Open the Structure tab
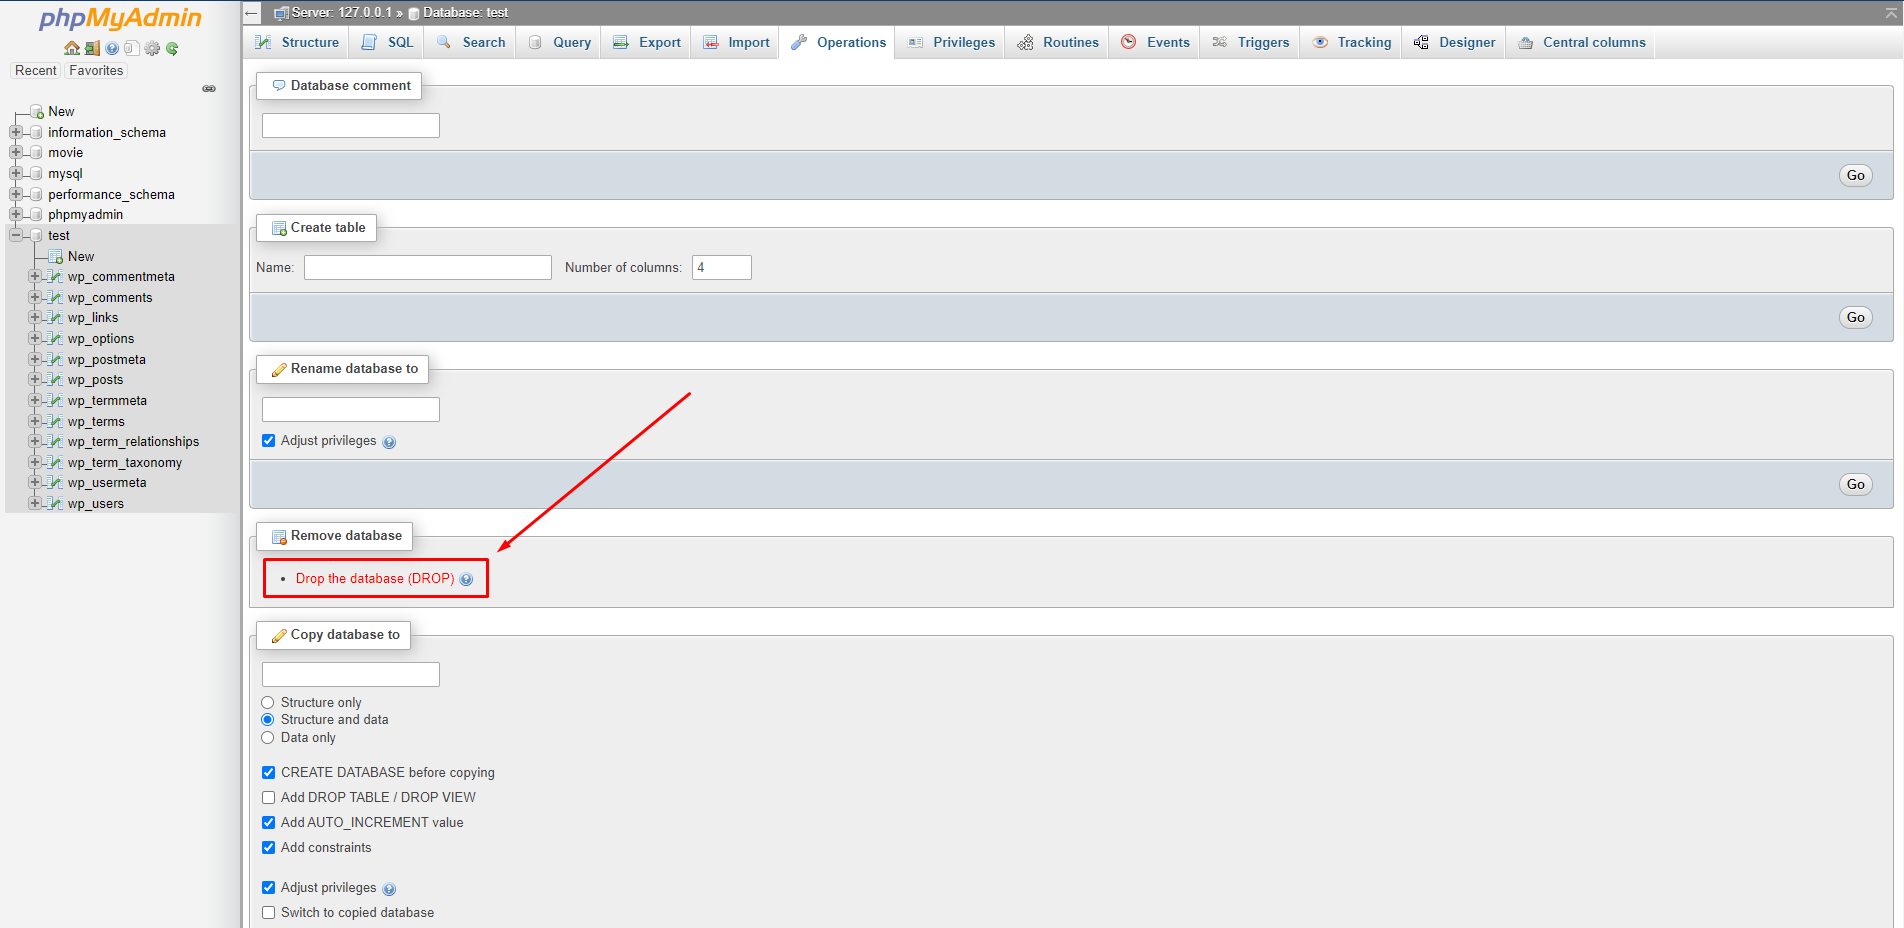This screenshot has height=928, width=1904. click(x=297, y=42)
